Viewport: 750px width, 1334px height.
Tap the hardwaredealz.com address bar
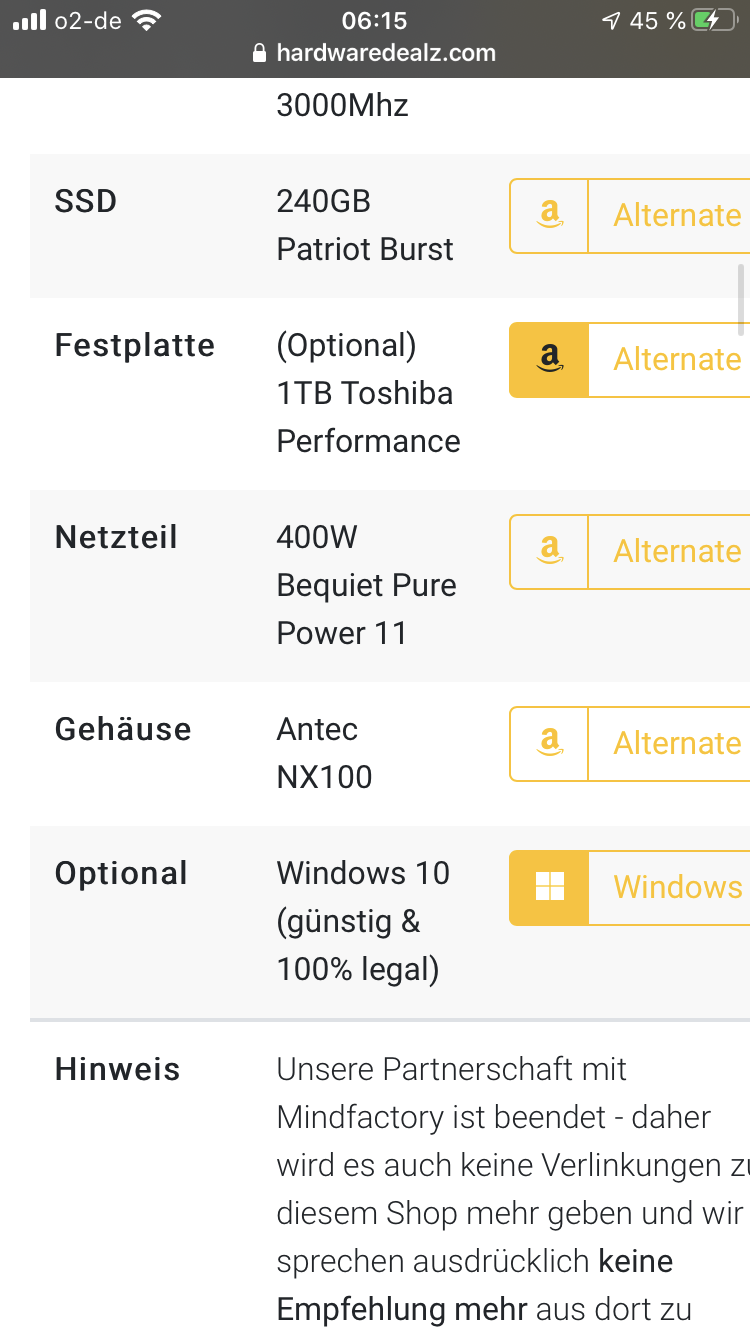(385, 53)
